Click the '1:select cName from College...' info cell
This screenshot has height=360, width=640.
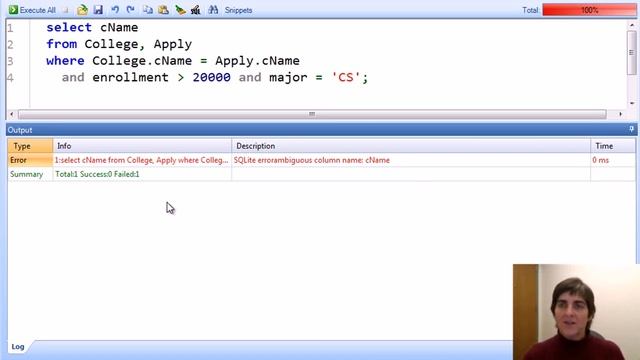(142, 160)
